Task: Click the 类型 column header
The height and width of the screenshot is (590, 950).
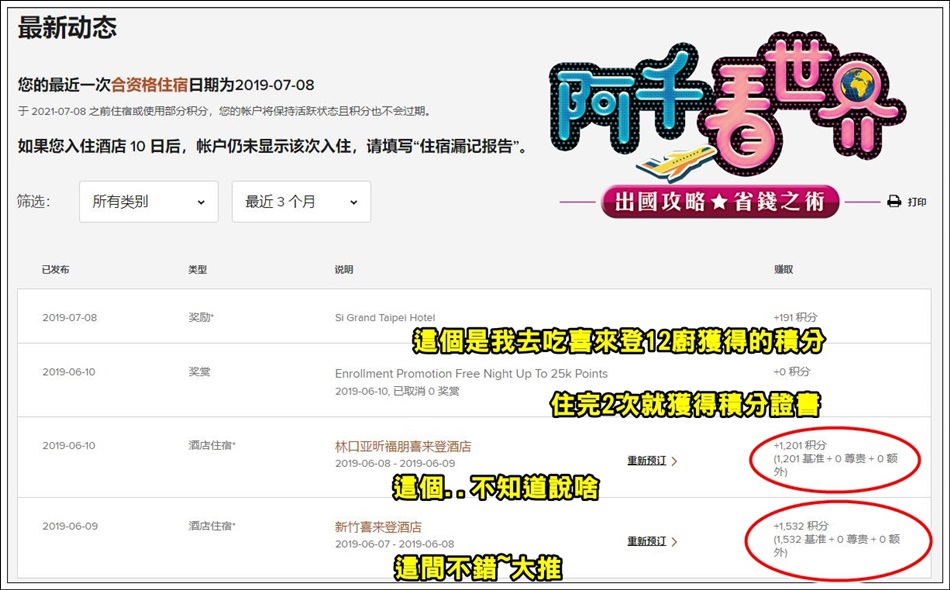Action: pyautogui.click(x=198, y=270)
